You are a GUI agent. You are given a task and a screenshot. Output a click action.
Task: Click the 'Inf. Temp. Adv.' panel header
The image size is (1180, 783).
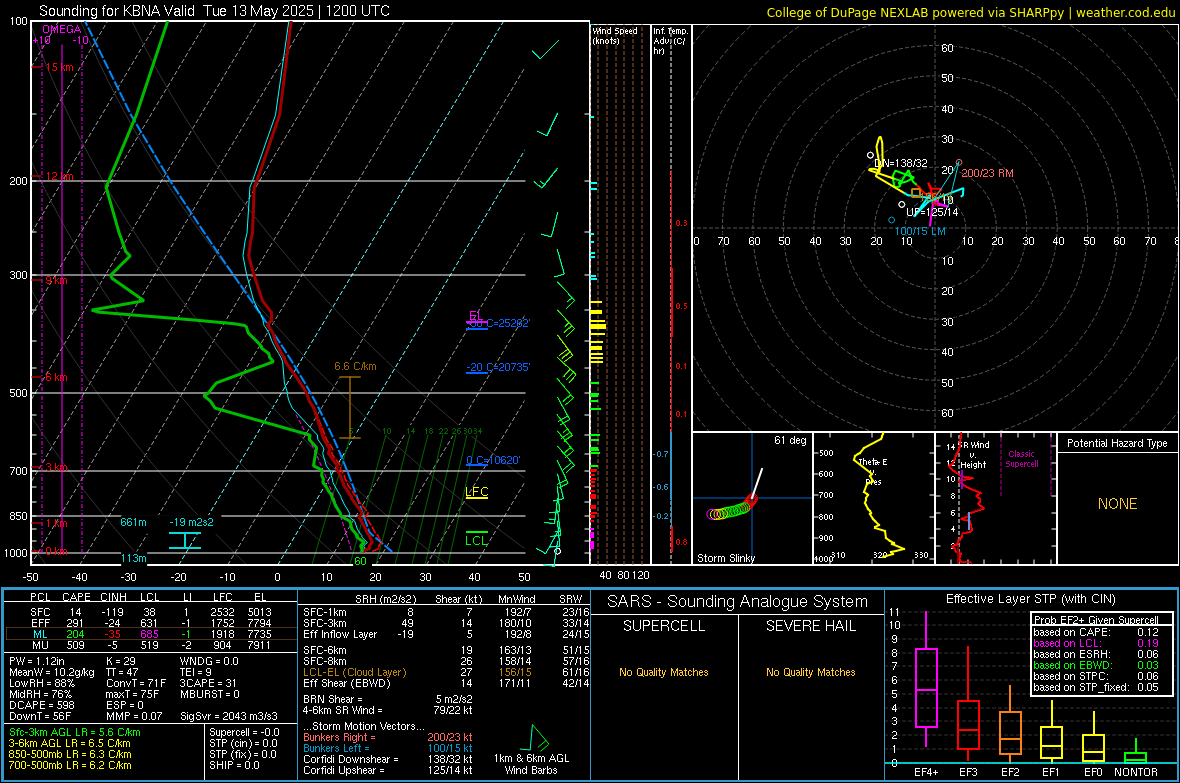tap(670, 41)
